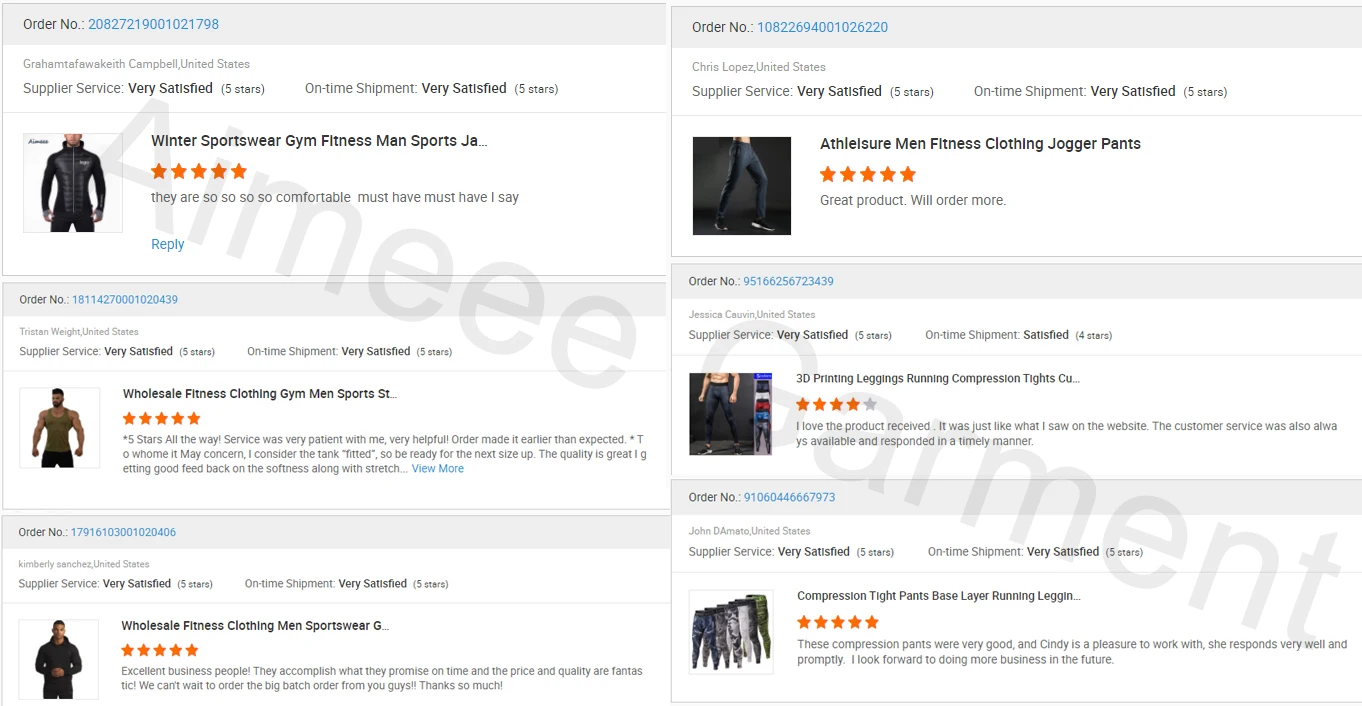The image size is (1362, 706).
Task: Click Reply under the sports jacket review
Action: [167, 244]
